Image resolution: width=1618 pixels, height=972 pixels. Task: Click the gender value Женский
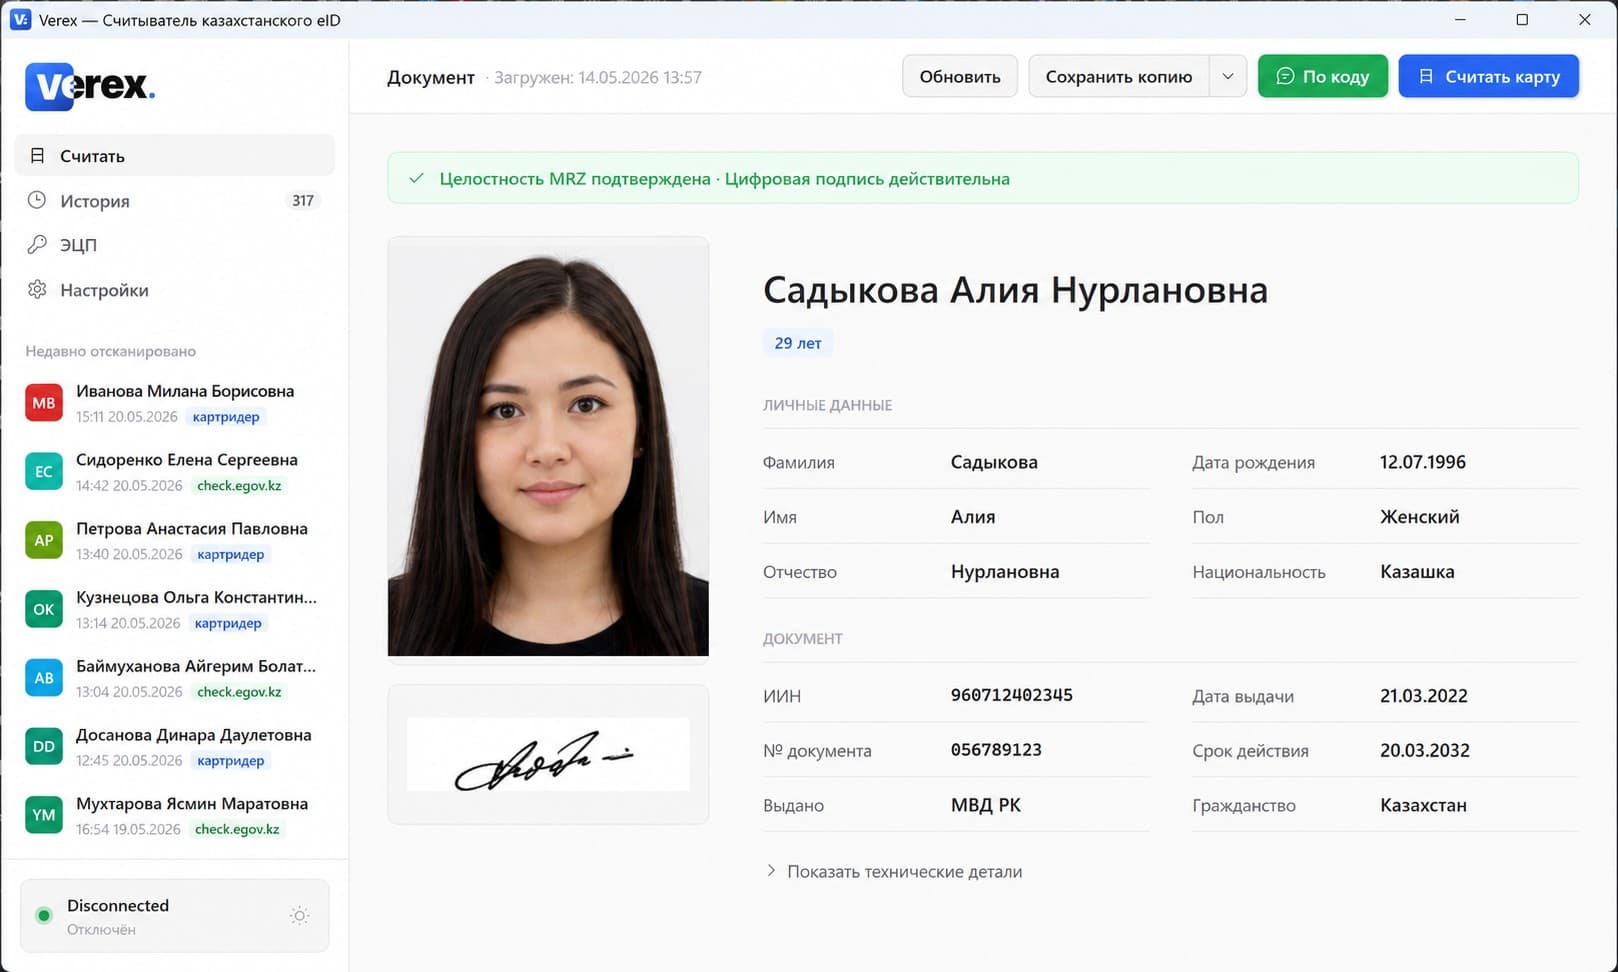pyautogui.click(x=1419, y=517)
